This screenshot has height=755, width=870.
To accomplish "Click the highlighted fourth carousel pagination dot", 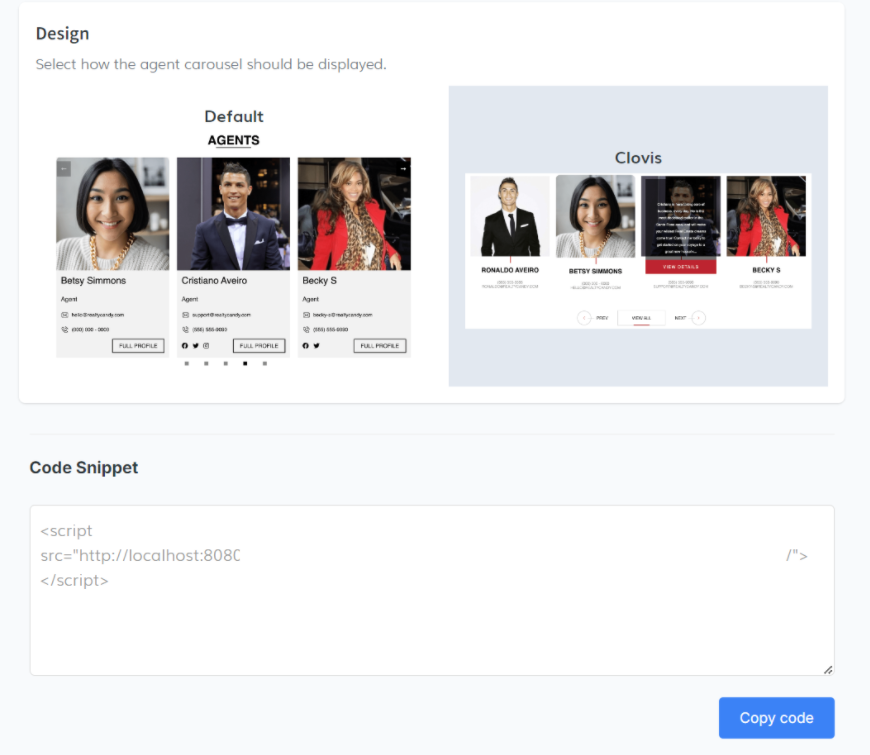I will click(245, 363).
